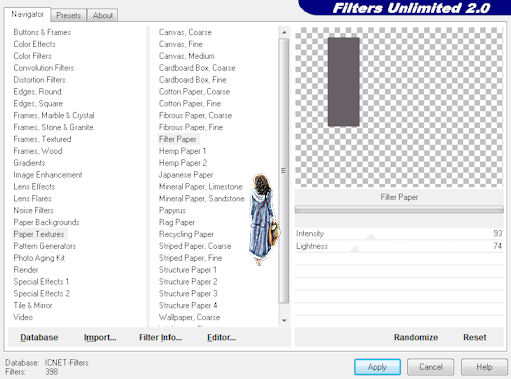Click the scrollbar down arrow in filter list

[284, 321]
